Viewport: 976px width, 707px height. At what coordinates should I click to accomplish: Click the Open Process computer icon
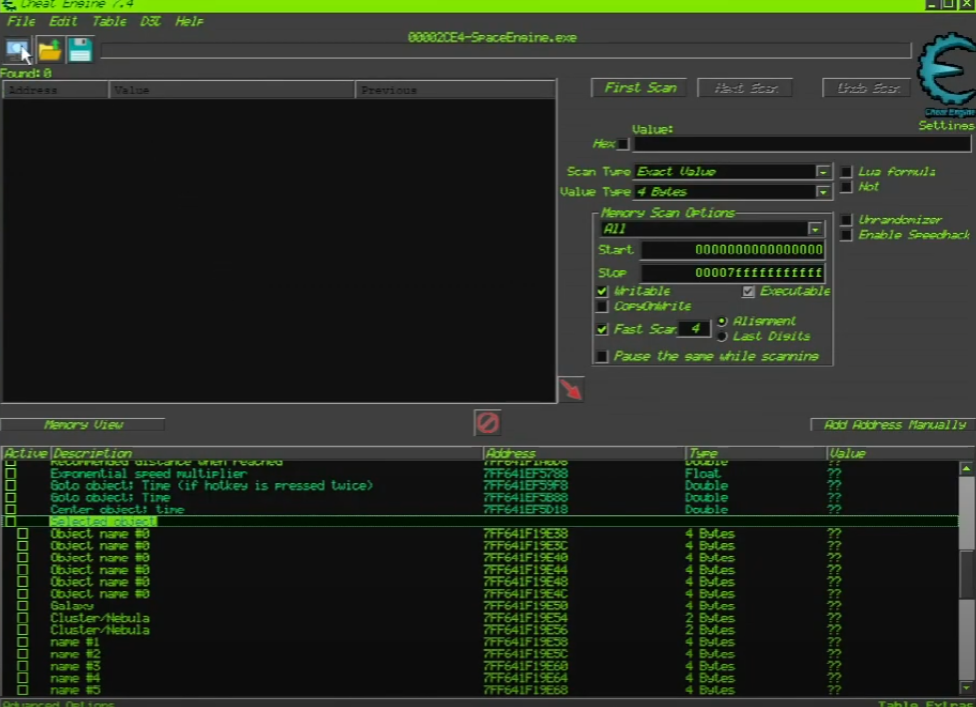click(x=18, y=49)
